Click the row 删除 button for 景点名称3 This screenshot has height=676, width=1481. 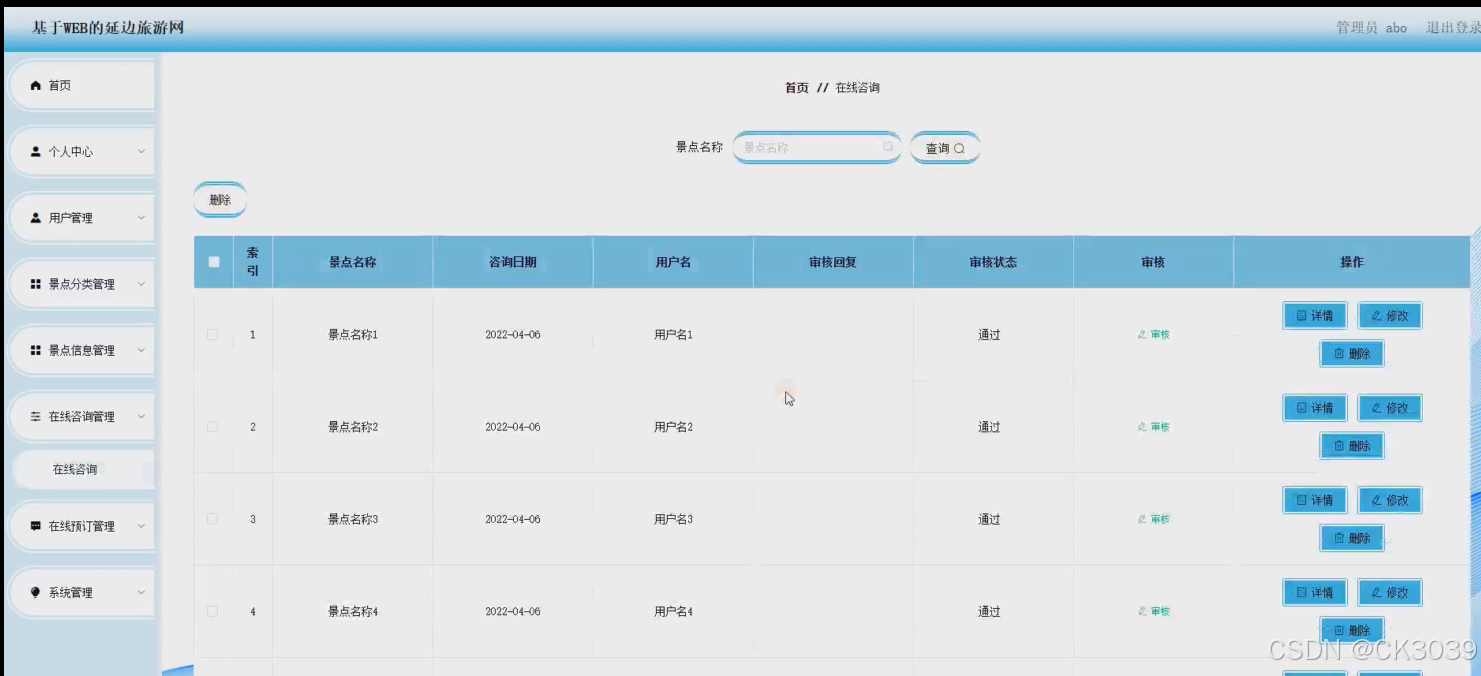pyautogui.click(x=1352, y=538)
